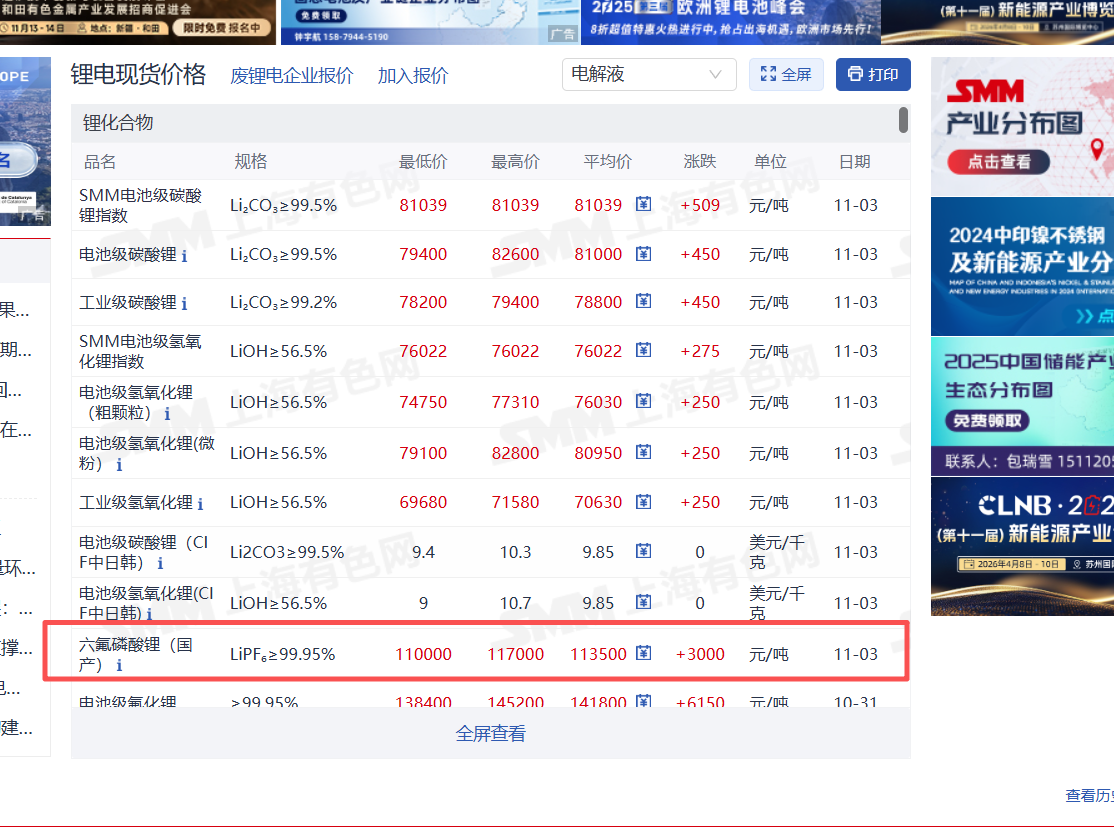Select the 110000 lowest price cell
Image resolution: width=1114 pixels, height=835 pixels.
pyautogui.click(x=423, y=654)
